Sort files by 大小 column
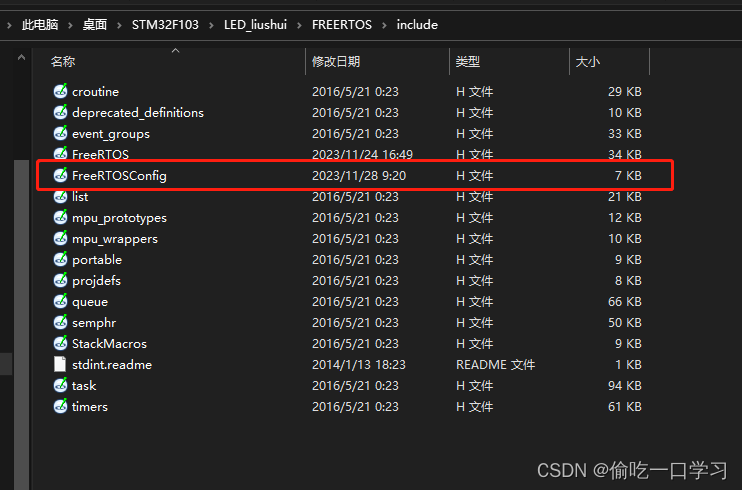The image size is (742, 490). pyautogui.click(x=588, y=62)
